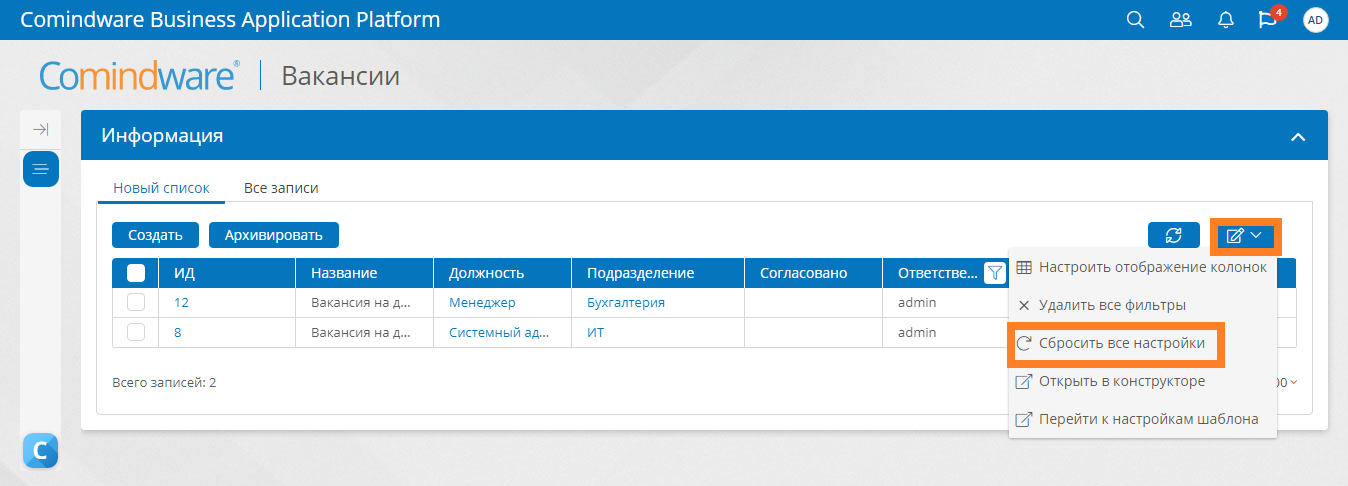Open the search magnifier icon
The width and height of the screenshot is (1348, 486).
point(1135,20)
